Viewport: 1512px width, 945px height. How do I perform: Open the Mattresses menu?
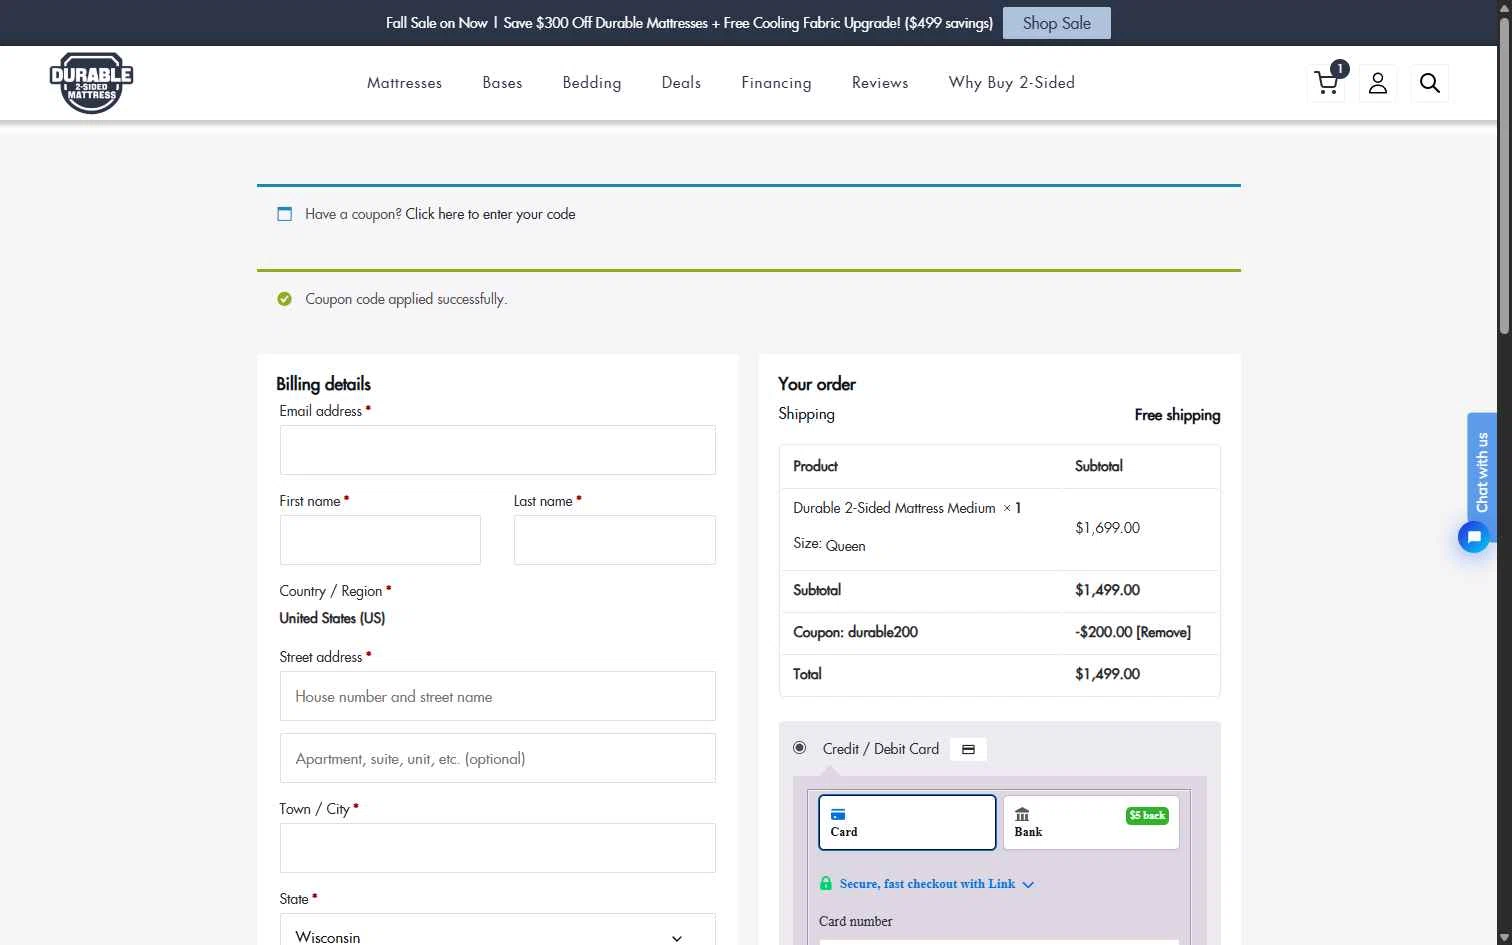(x=404, y=83)
